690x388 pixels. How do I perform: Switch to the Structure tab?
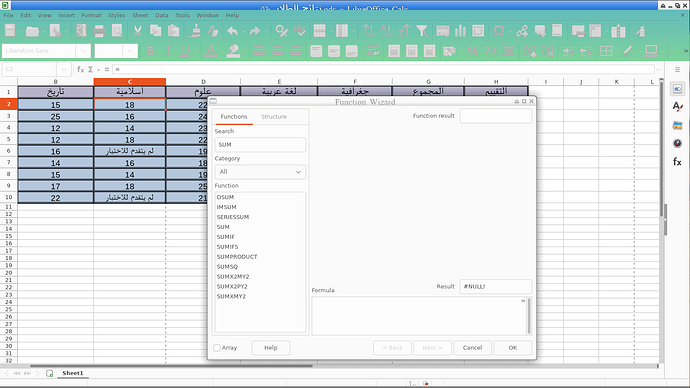(274, 117)
